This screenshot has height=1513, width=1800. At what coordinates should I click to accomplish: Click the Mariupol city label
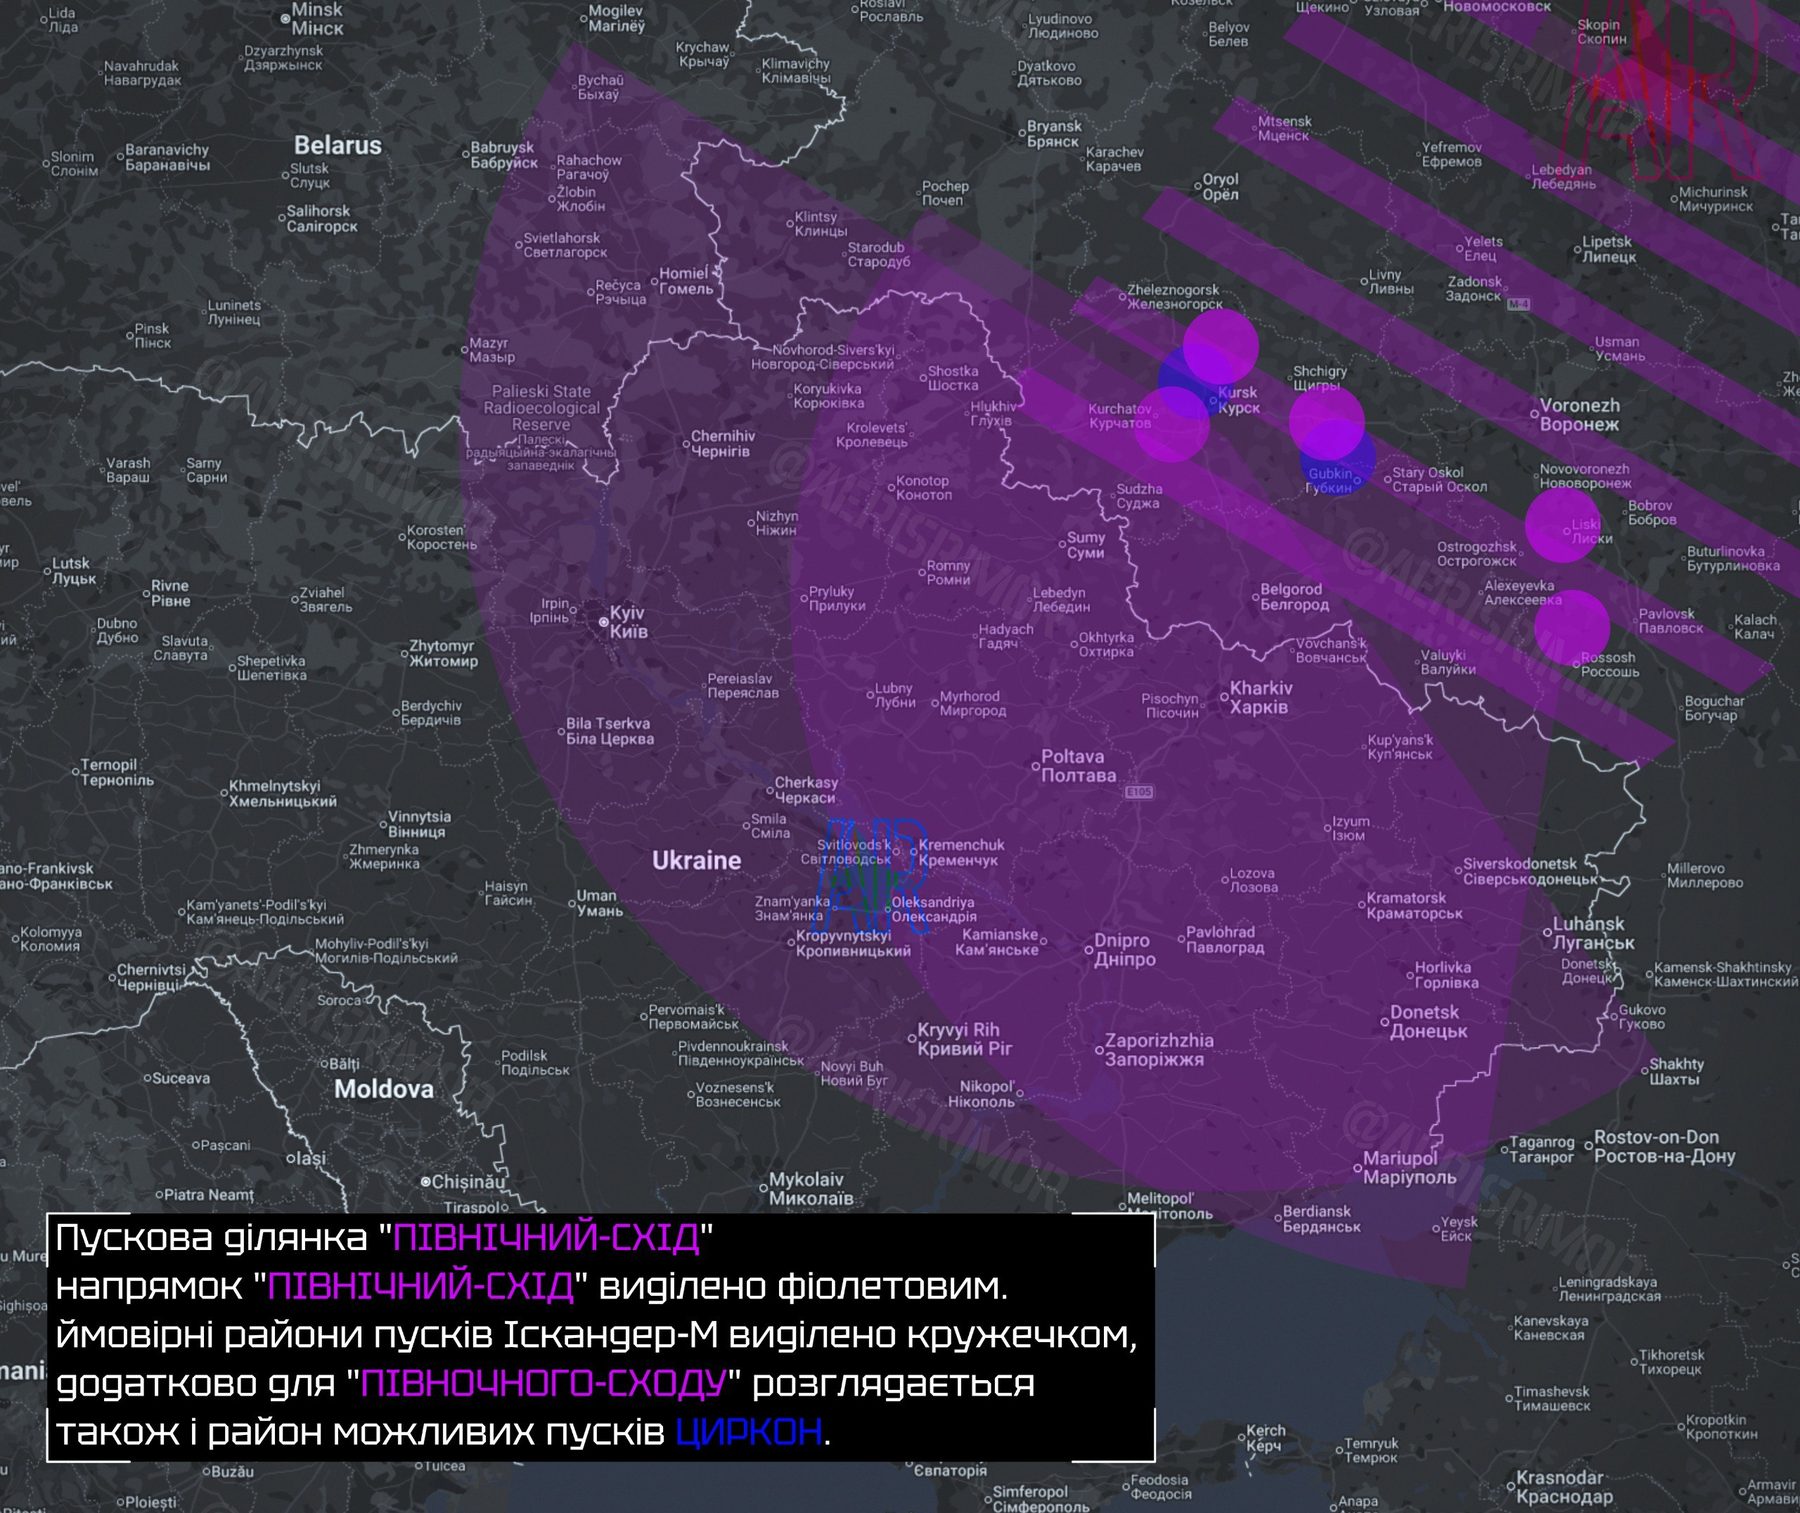[1409, 1167]
